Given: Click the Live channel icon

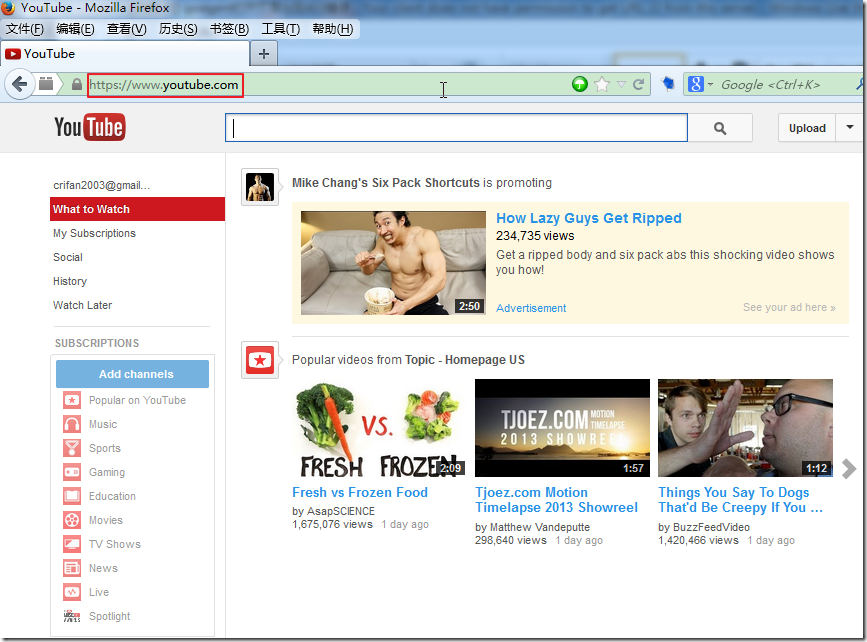Looking at the screenshot, I should pyautogui.click(x=72, y=592).
